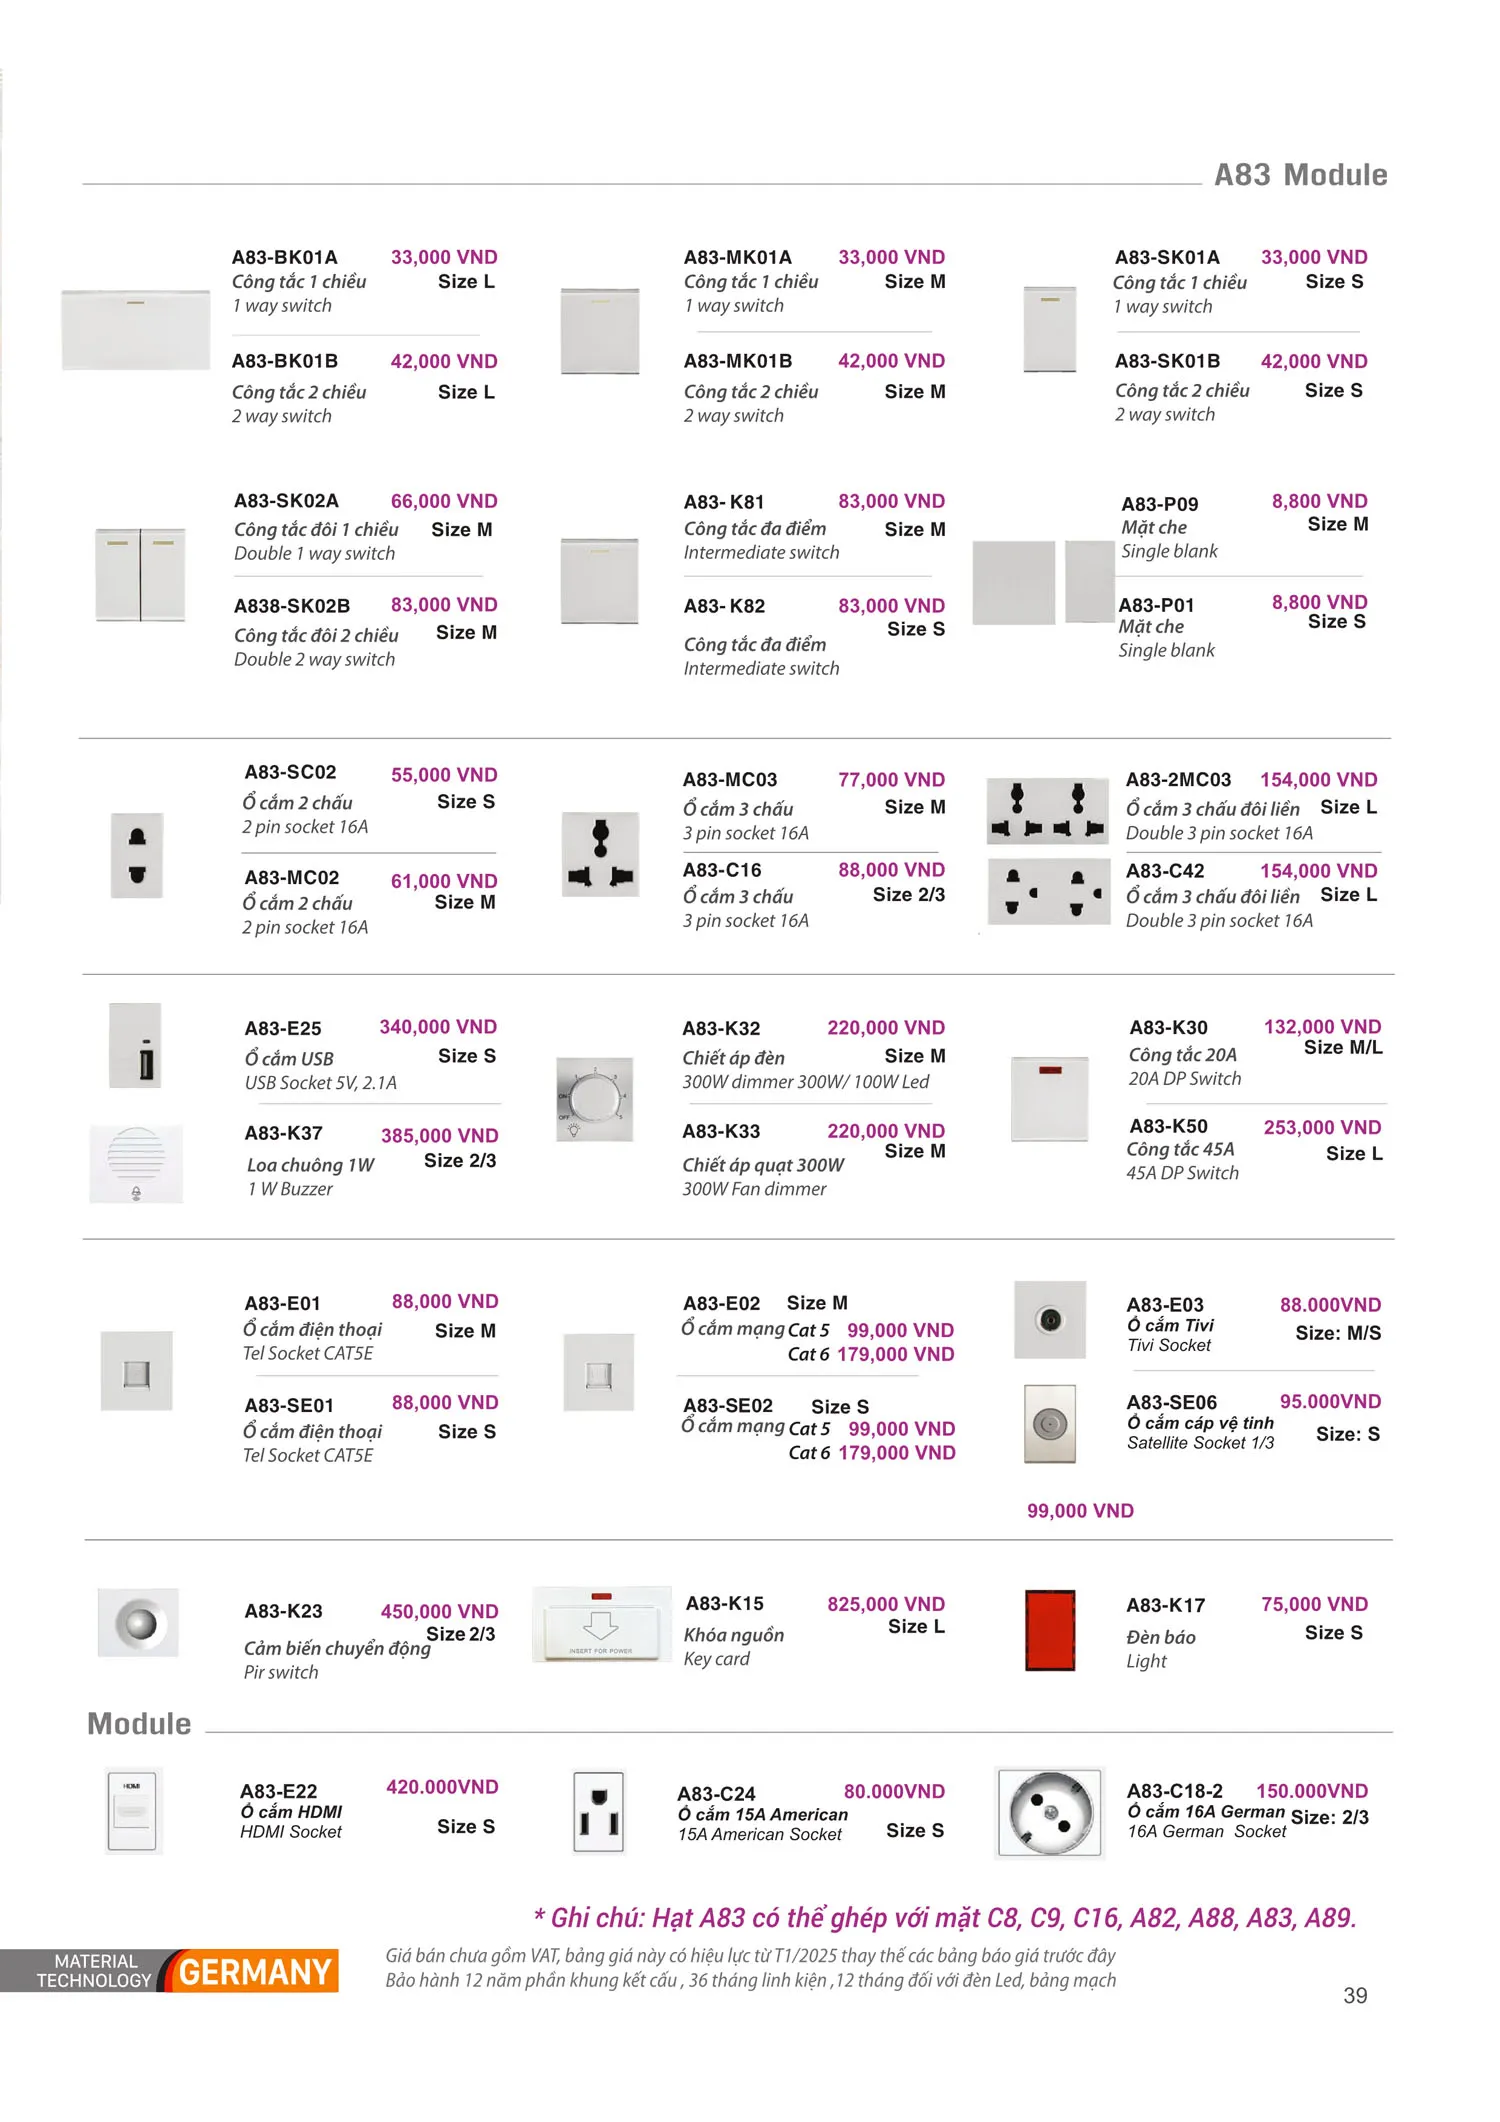Click the GERMANY orange badge
Viewport: 1500px width, 2122px height.
[255, 1971]
